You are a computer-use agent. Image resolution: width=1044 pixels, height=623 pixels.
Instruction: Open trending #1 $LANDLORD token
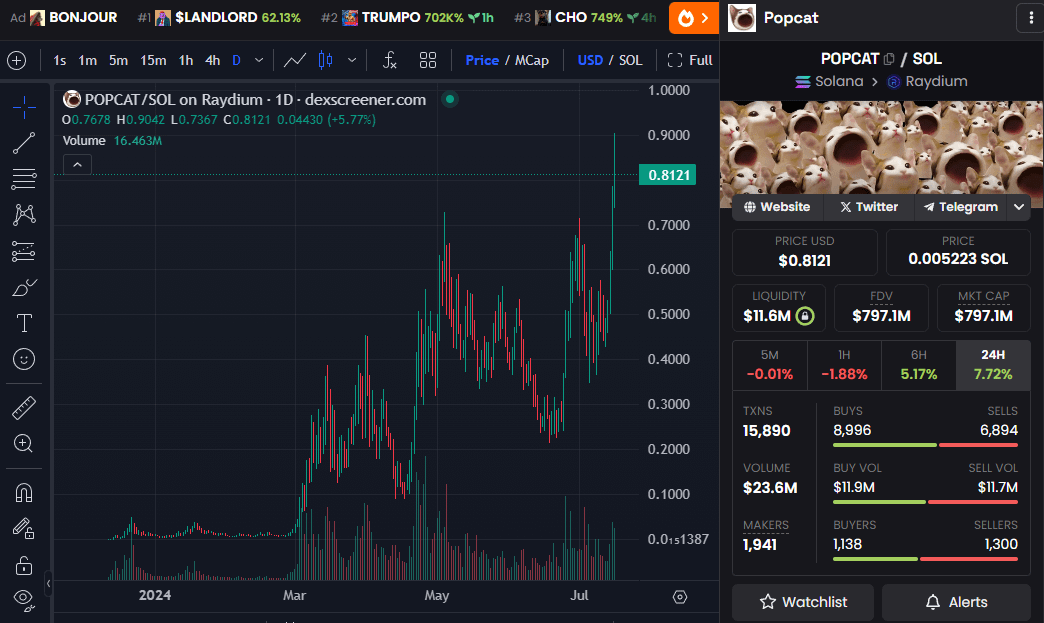point(219,17)
